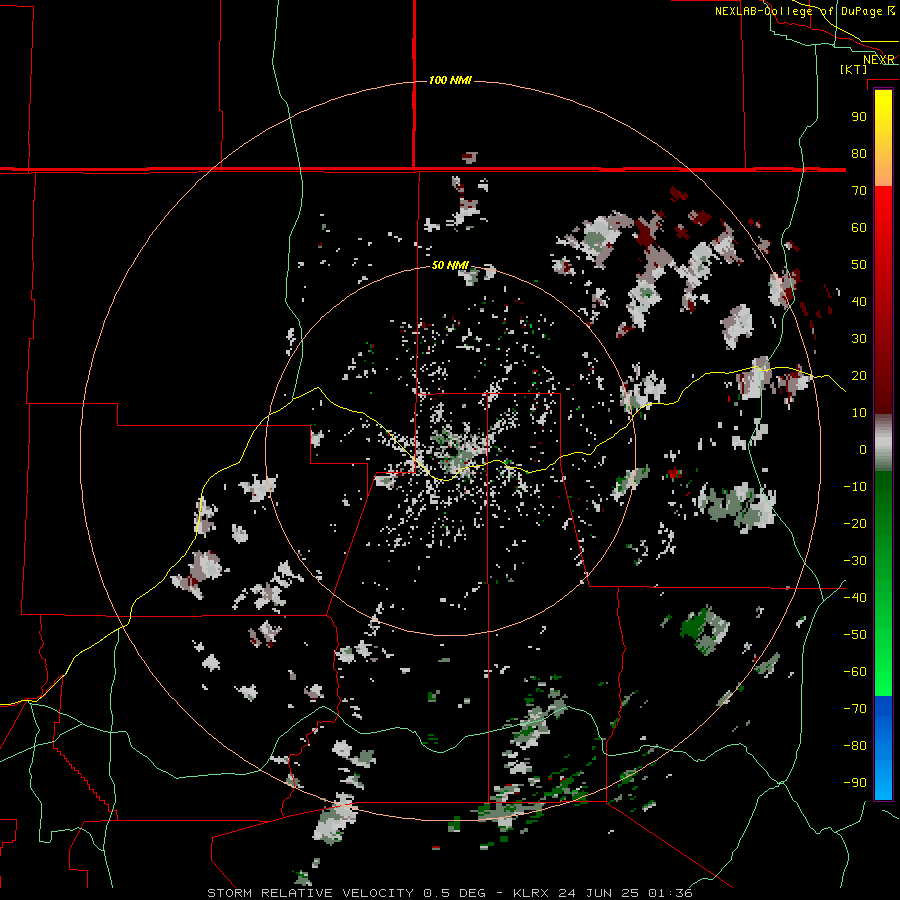Click the 20 value on velocity scale
The image size is (900, 900).
(859, 376)
